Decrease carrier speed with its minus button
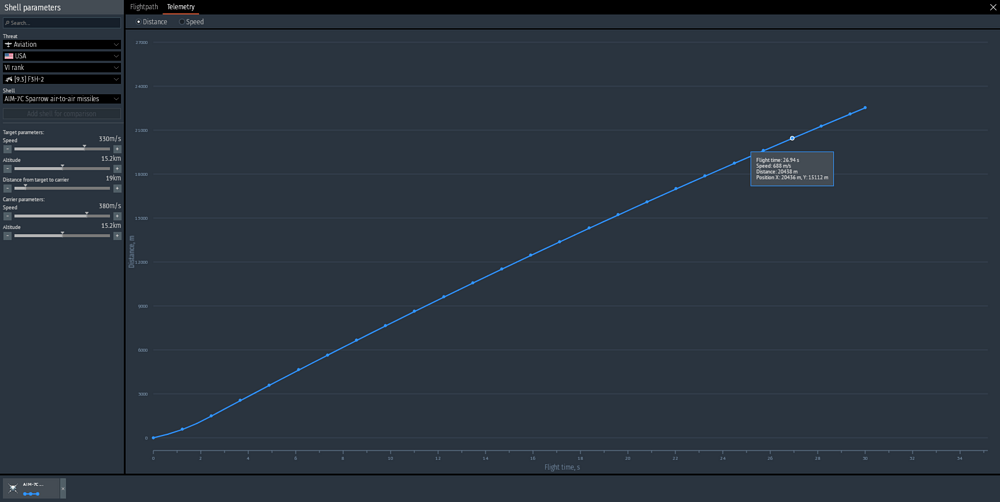The height and width of the screenshot is (502, 1000). click(x=8, y=216)
